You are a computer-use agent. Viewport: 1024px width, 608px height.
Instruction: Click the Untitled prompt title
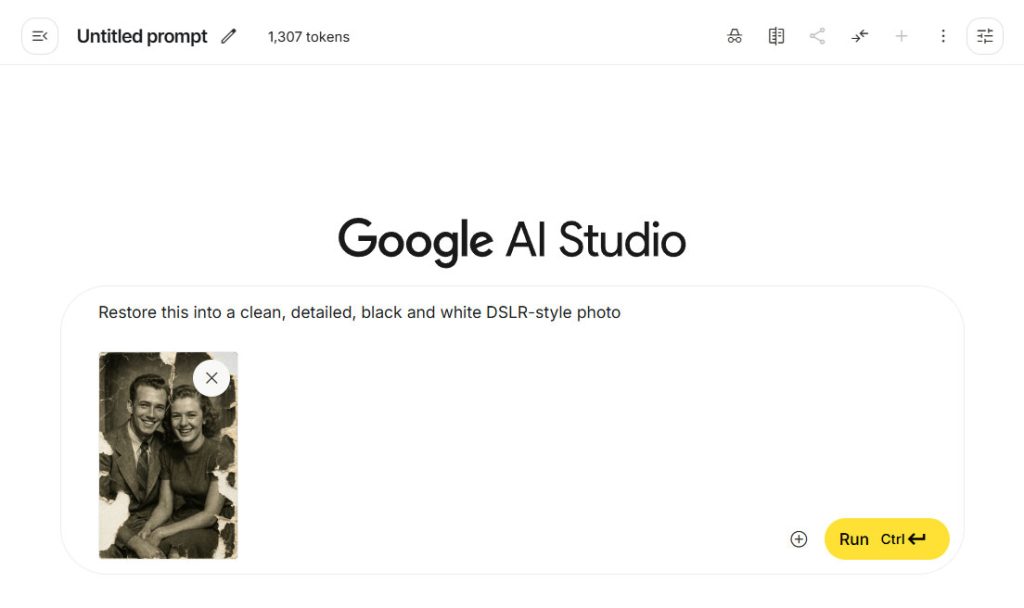tap(142, 37)
